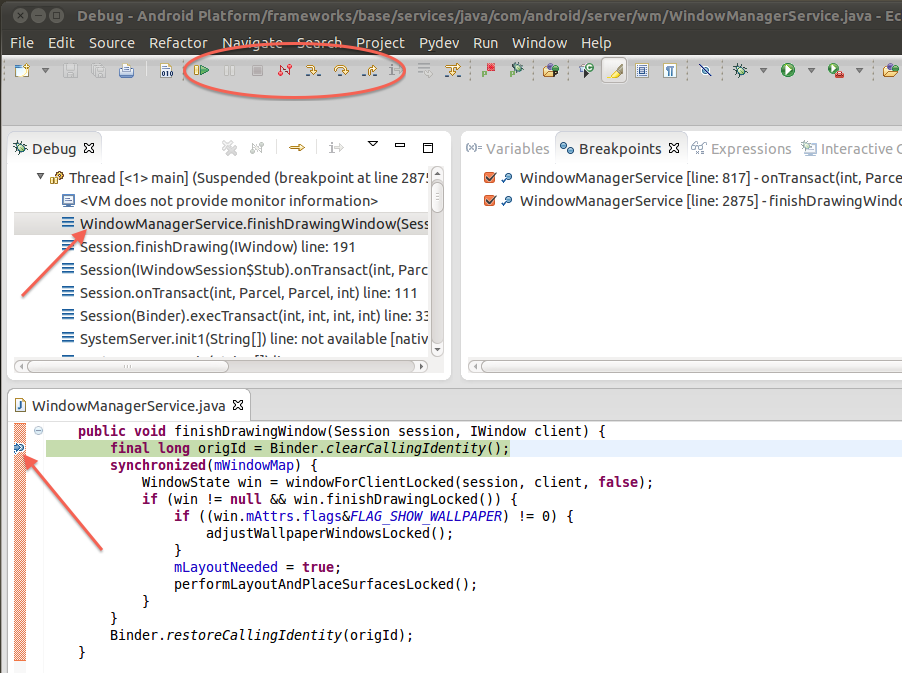Select Session.finishDrawing(IWindow) line 191 frame
Viewport: 902px width, 673px height.
tap(217, 247)
